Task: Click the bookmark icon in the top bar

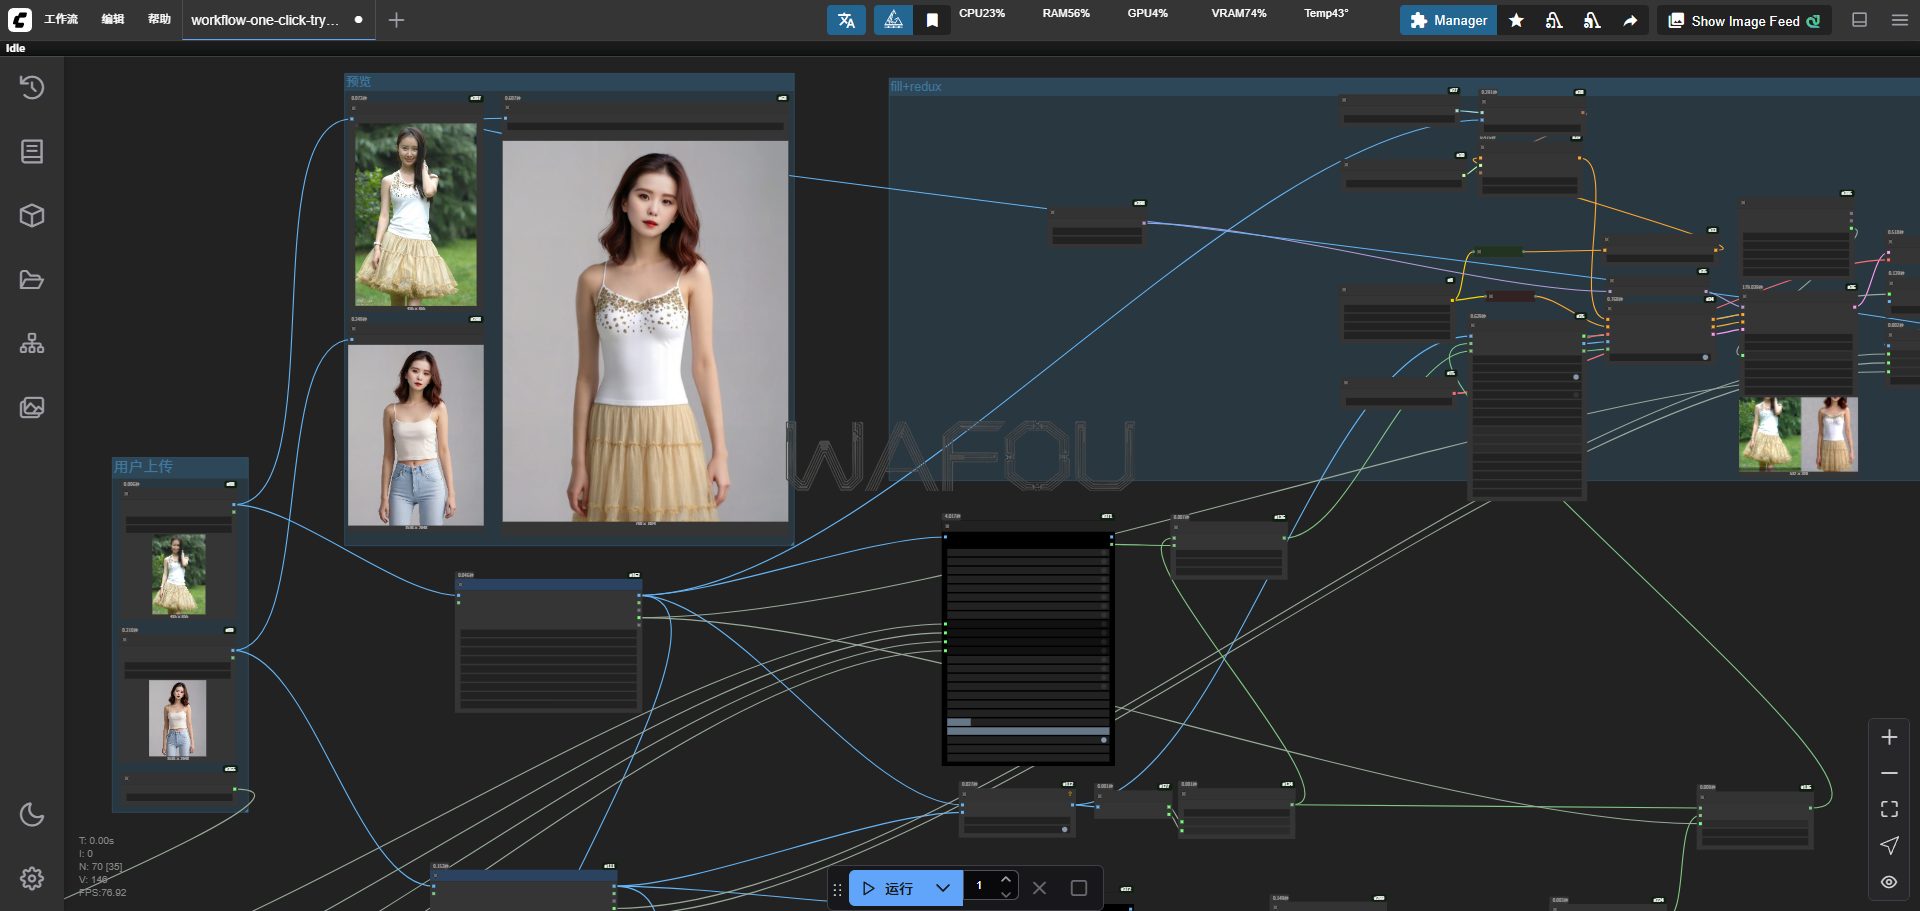Action: point(932,20)
